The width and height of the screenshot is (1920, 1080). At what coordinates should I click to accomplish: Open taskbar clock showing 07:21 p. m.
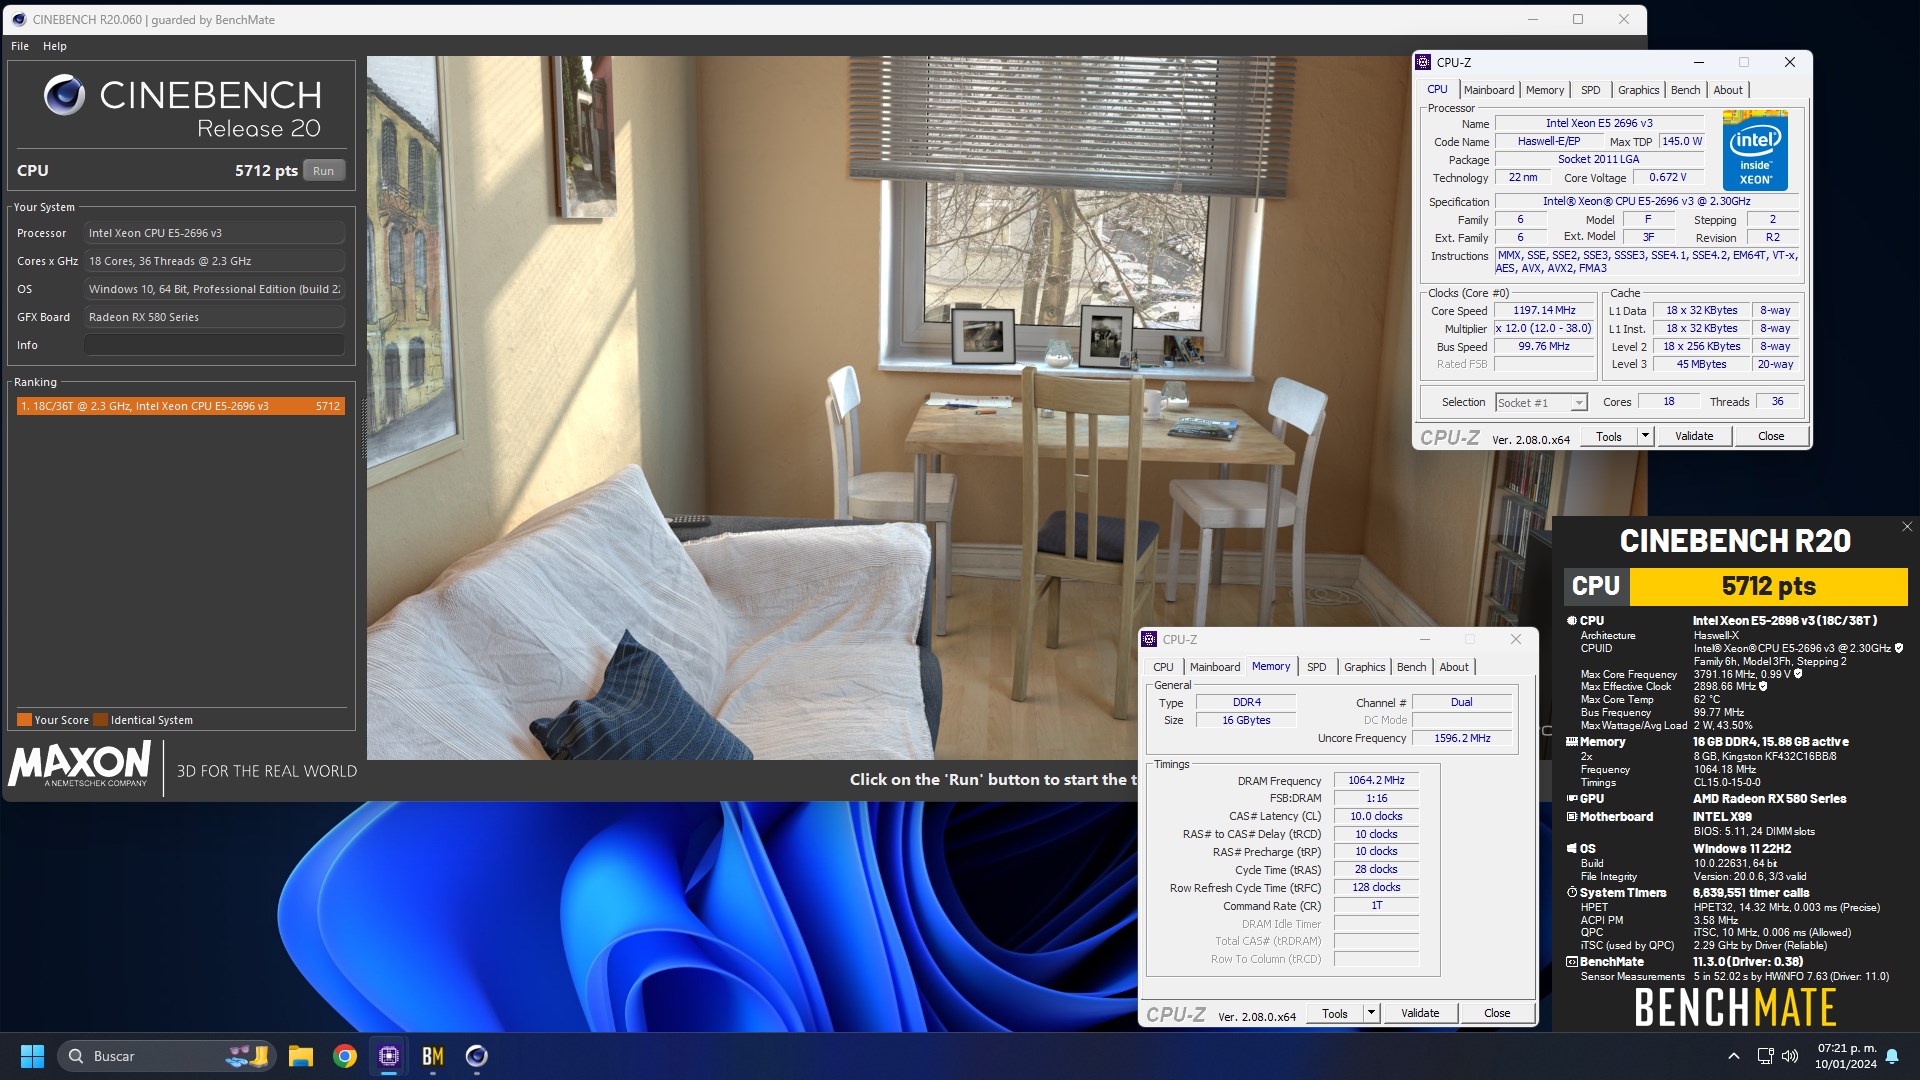click(x=1846, y=1056)
